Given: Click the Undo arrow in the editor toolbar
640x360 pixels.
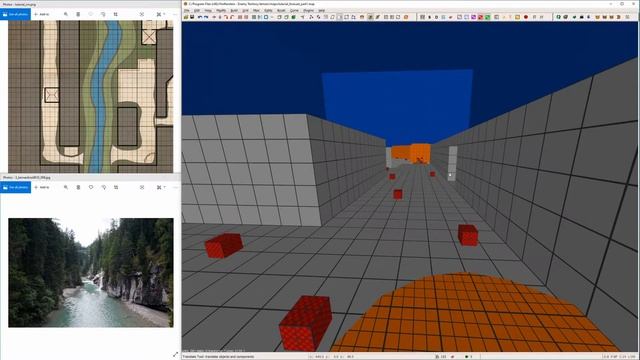Looking at the screenshot, I should (200, 17).
